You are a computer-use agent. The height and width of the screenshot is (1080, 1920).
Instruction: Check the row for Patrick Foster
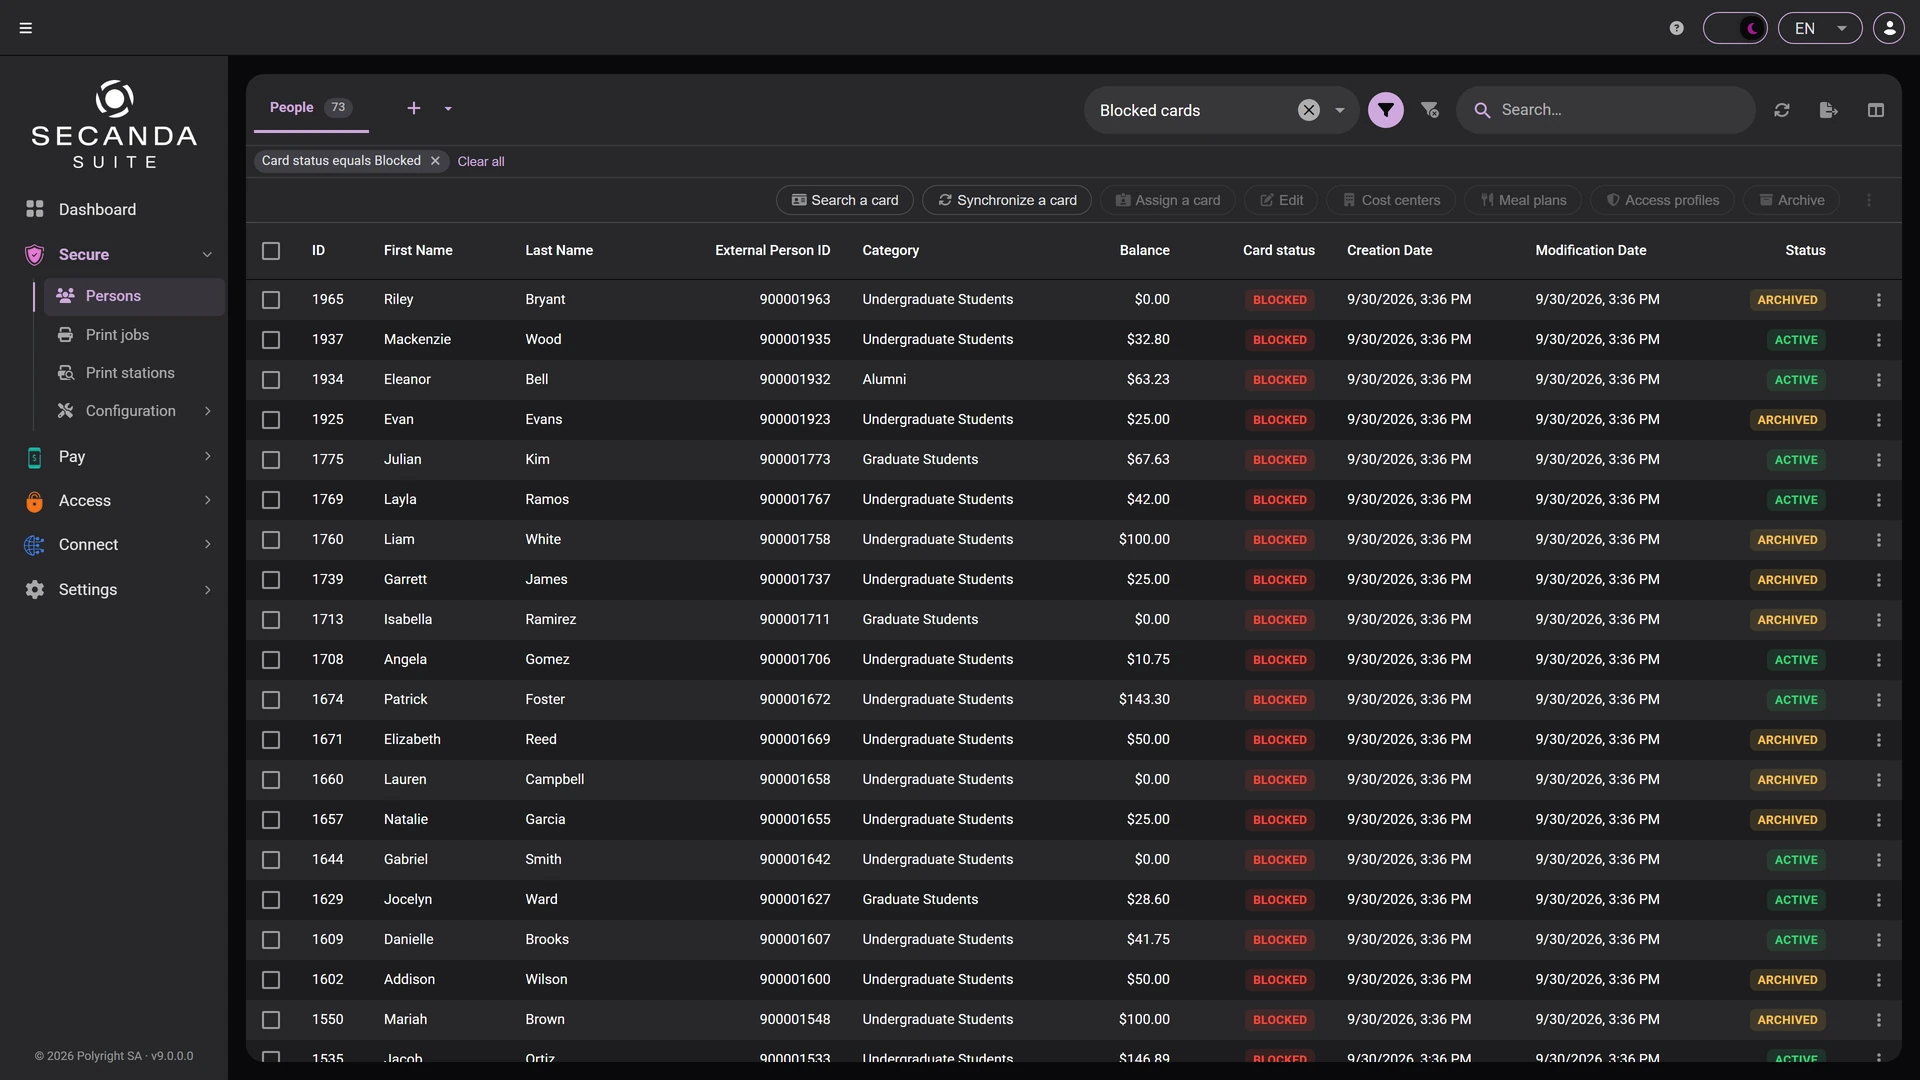271,700
